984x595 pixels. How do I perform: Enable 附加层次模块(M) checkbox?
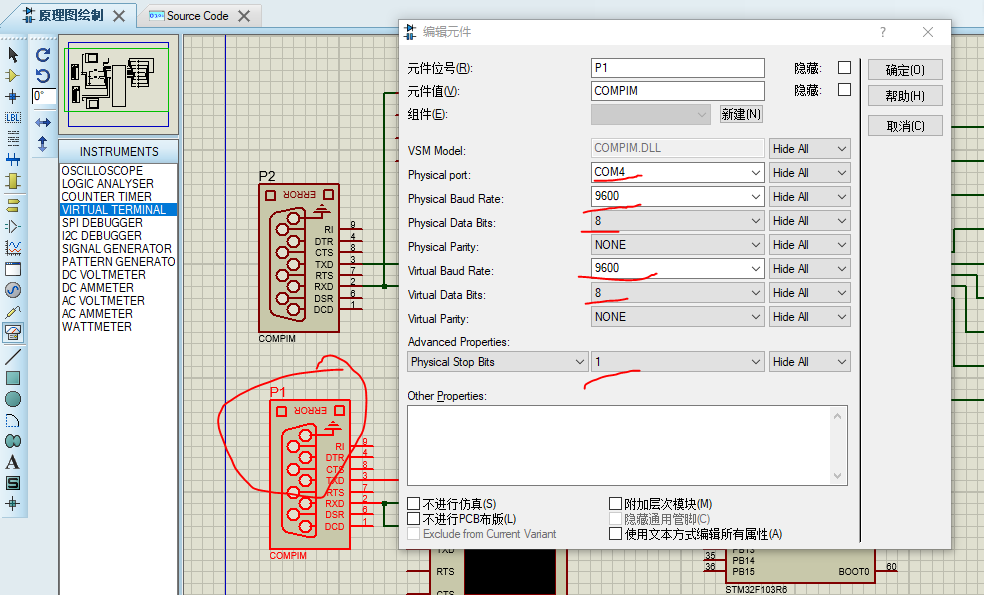pyautogui.click(x=616, y=503)
